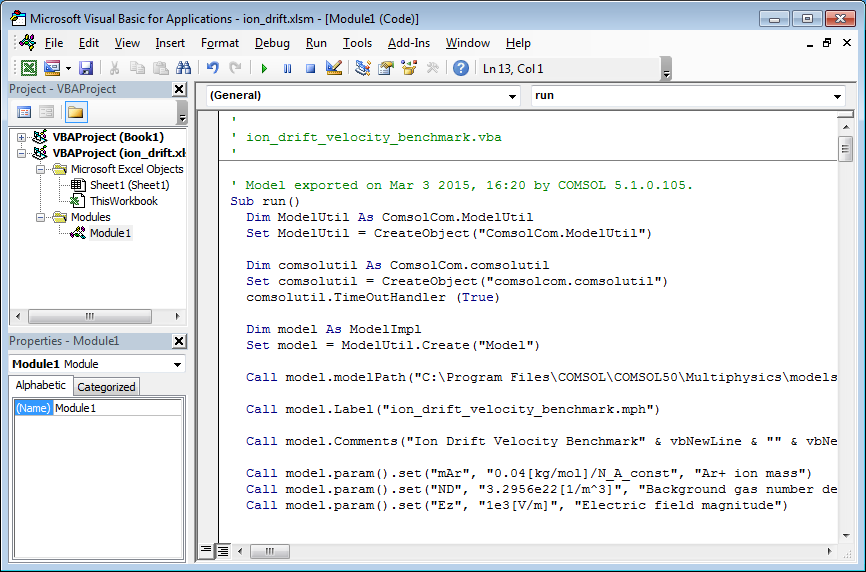This screenshot has width=866, height=572.
Task: Open the run procedure dropdown
Action: point(837,96)
